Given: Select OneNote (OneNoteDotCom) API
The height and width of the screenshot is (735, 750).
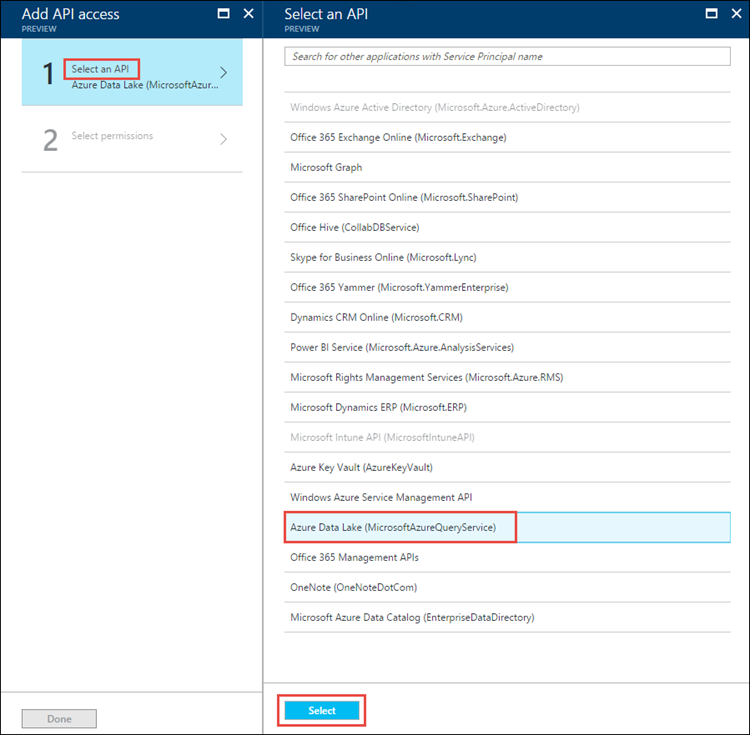Looking at the screenshot, I should coord(507,588).
